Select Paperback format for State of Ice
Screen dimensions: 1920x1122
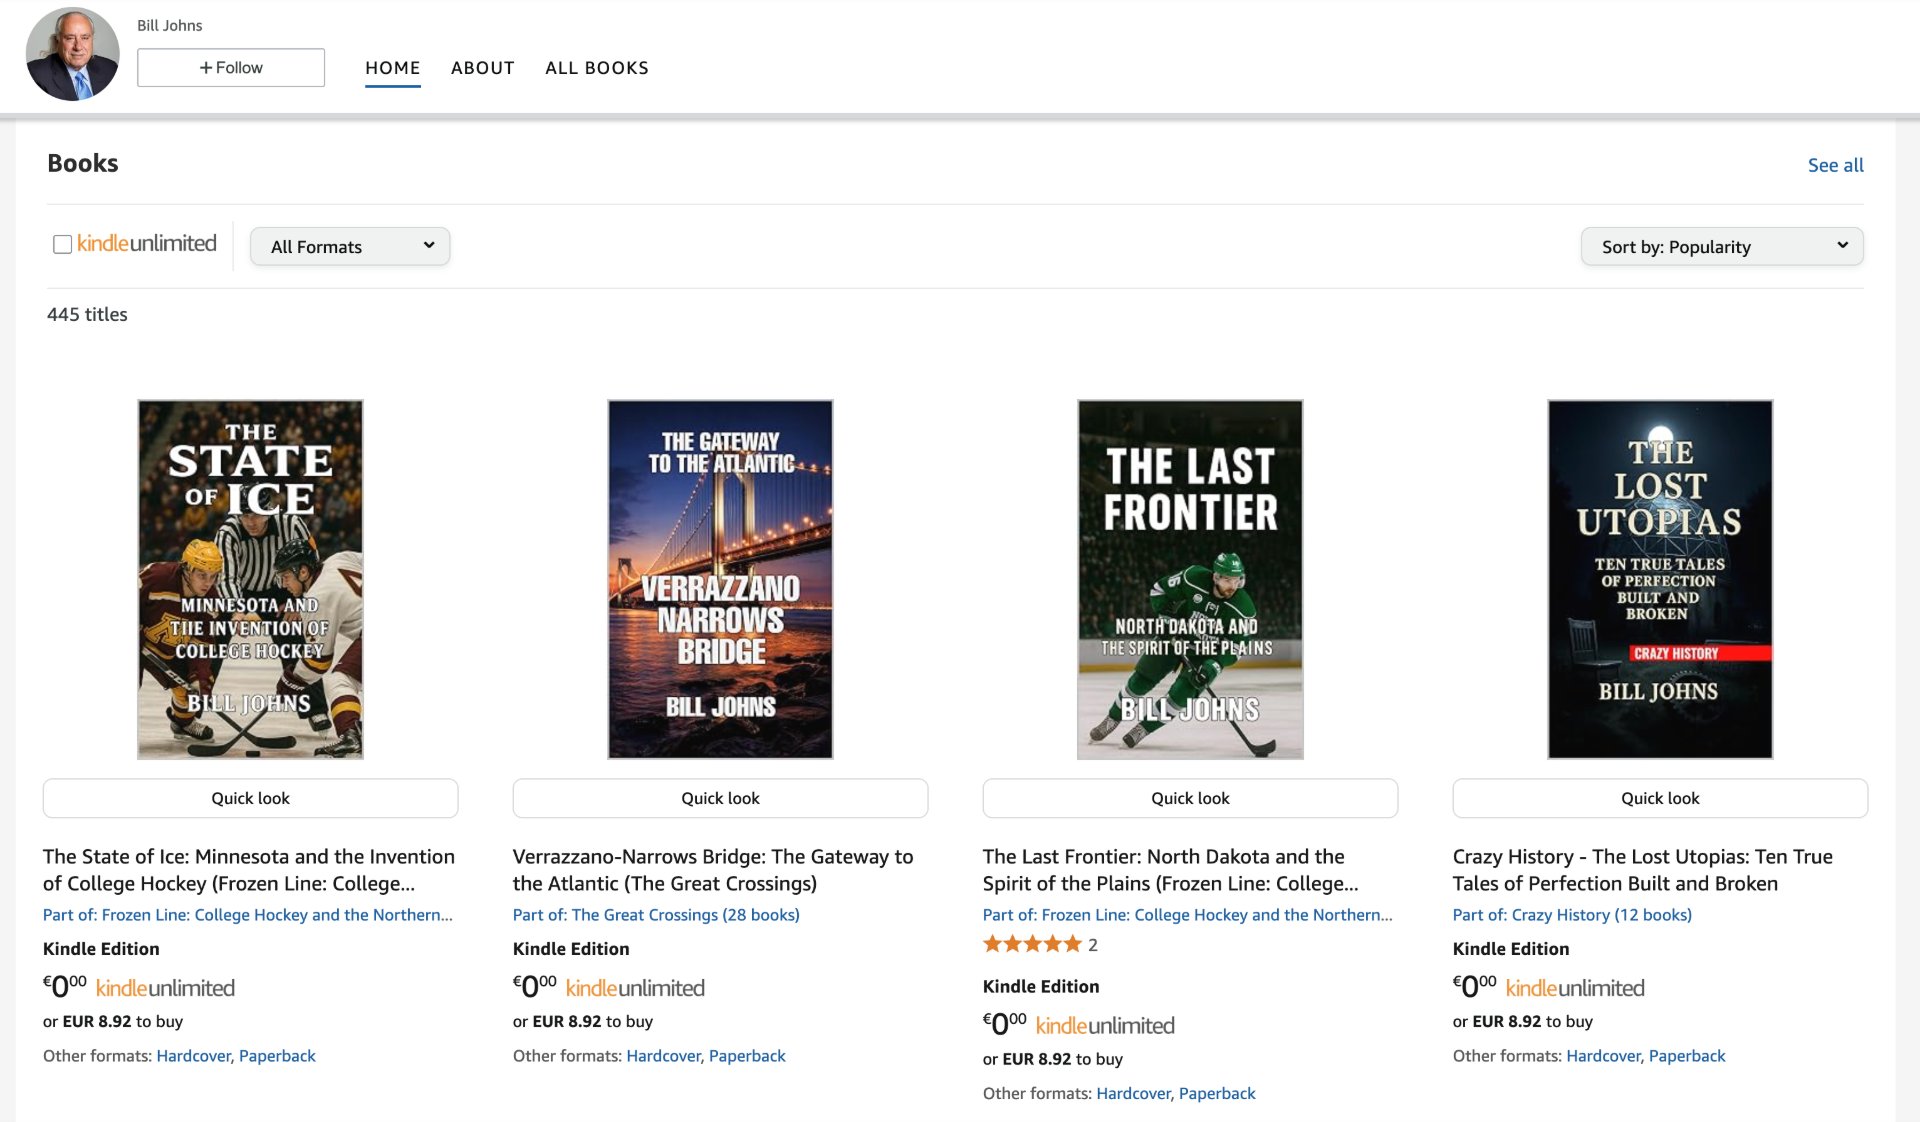tap(277, 1056)
